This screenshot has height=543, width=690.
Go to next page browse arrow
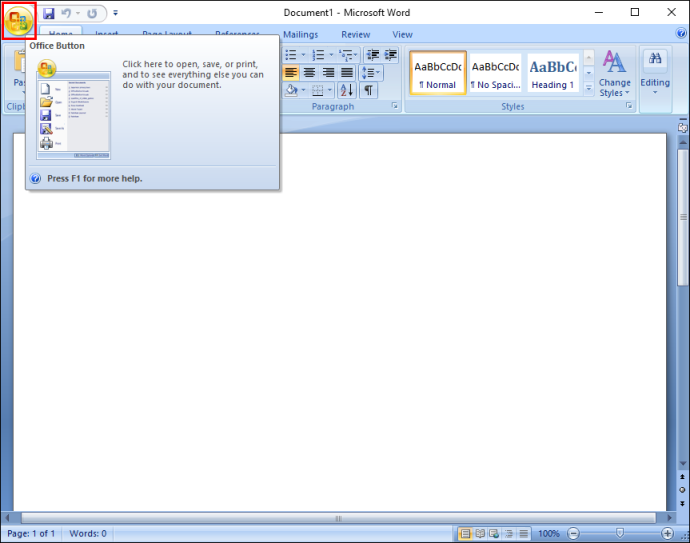[683, 503]
